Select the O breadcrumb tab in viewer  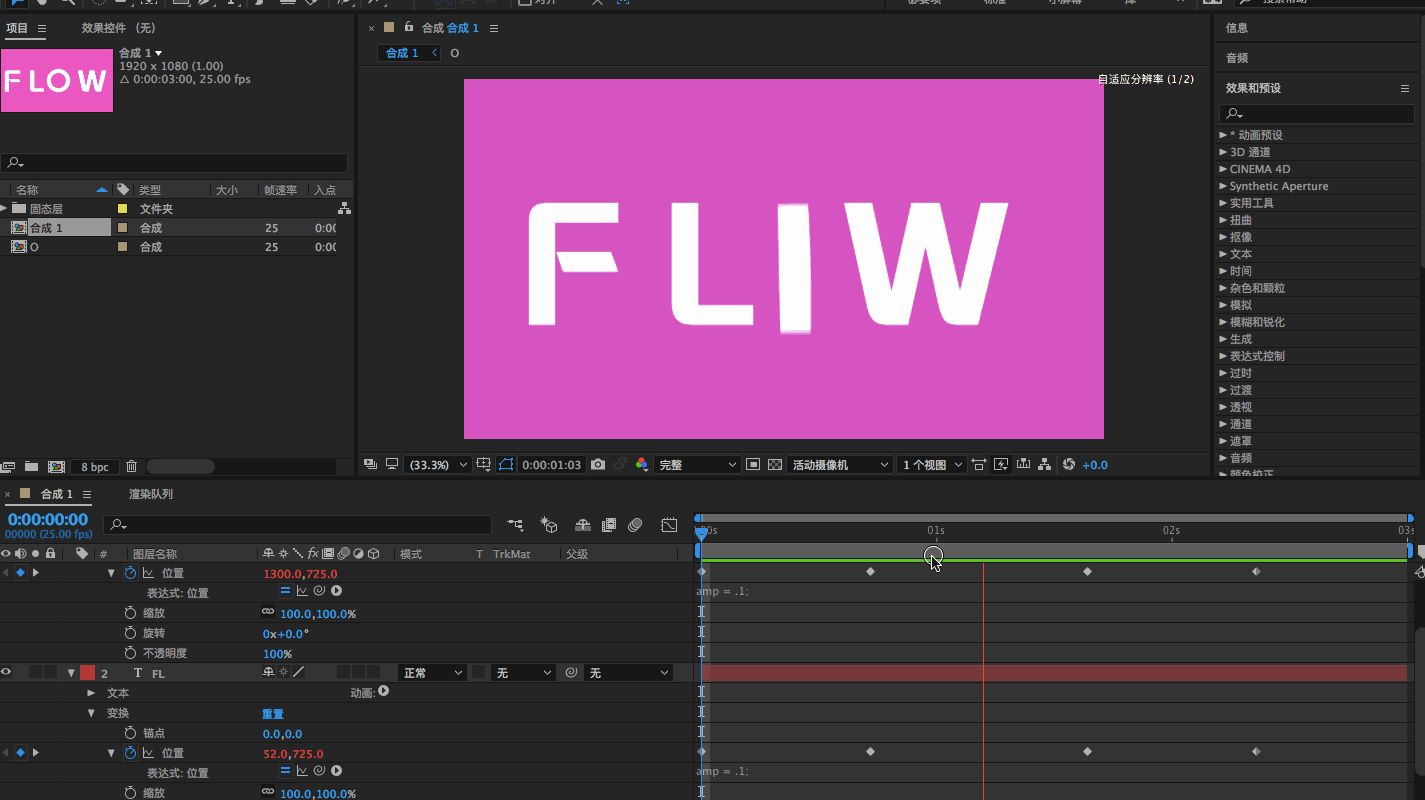coord(455,53)
